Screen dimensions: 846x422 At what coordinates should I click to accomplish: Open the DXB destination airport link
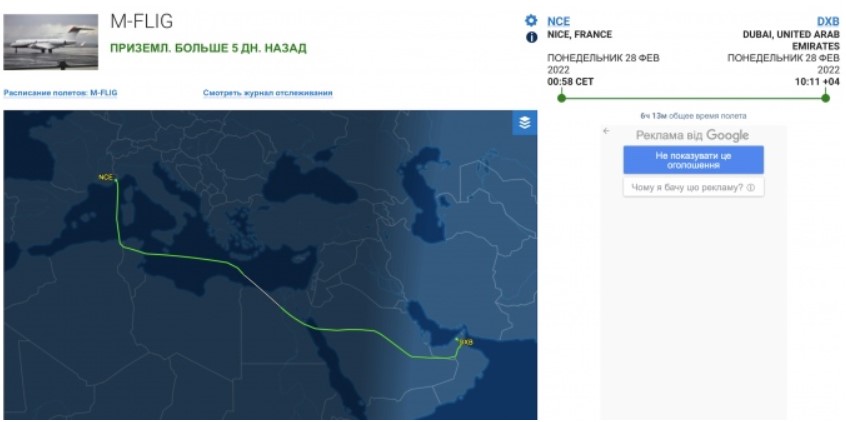(x=828, y=20)
